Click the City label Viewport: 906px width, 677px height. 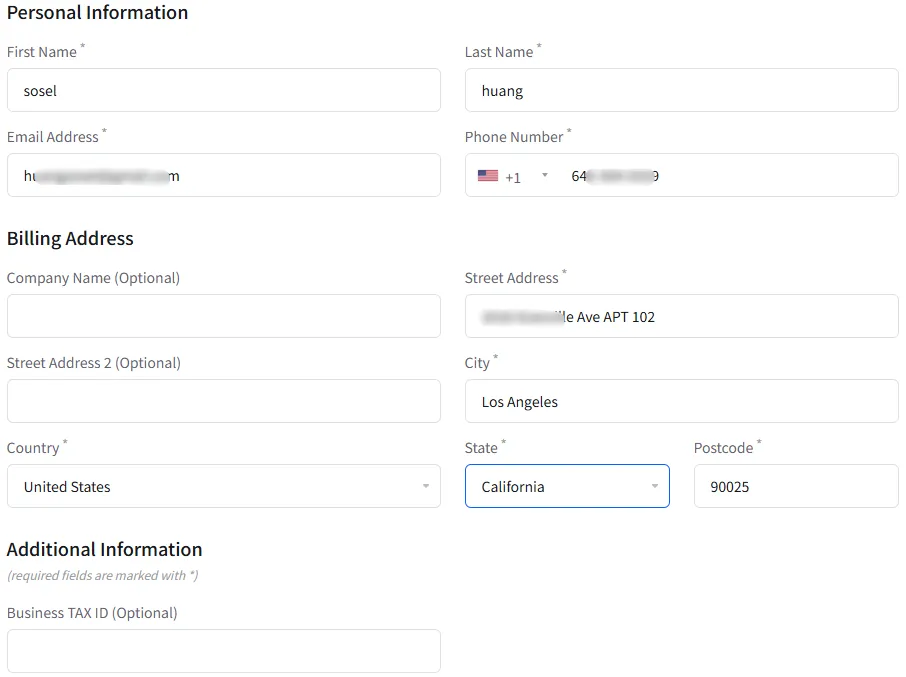pyautogui.click(x=477, y=363)
